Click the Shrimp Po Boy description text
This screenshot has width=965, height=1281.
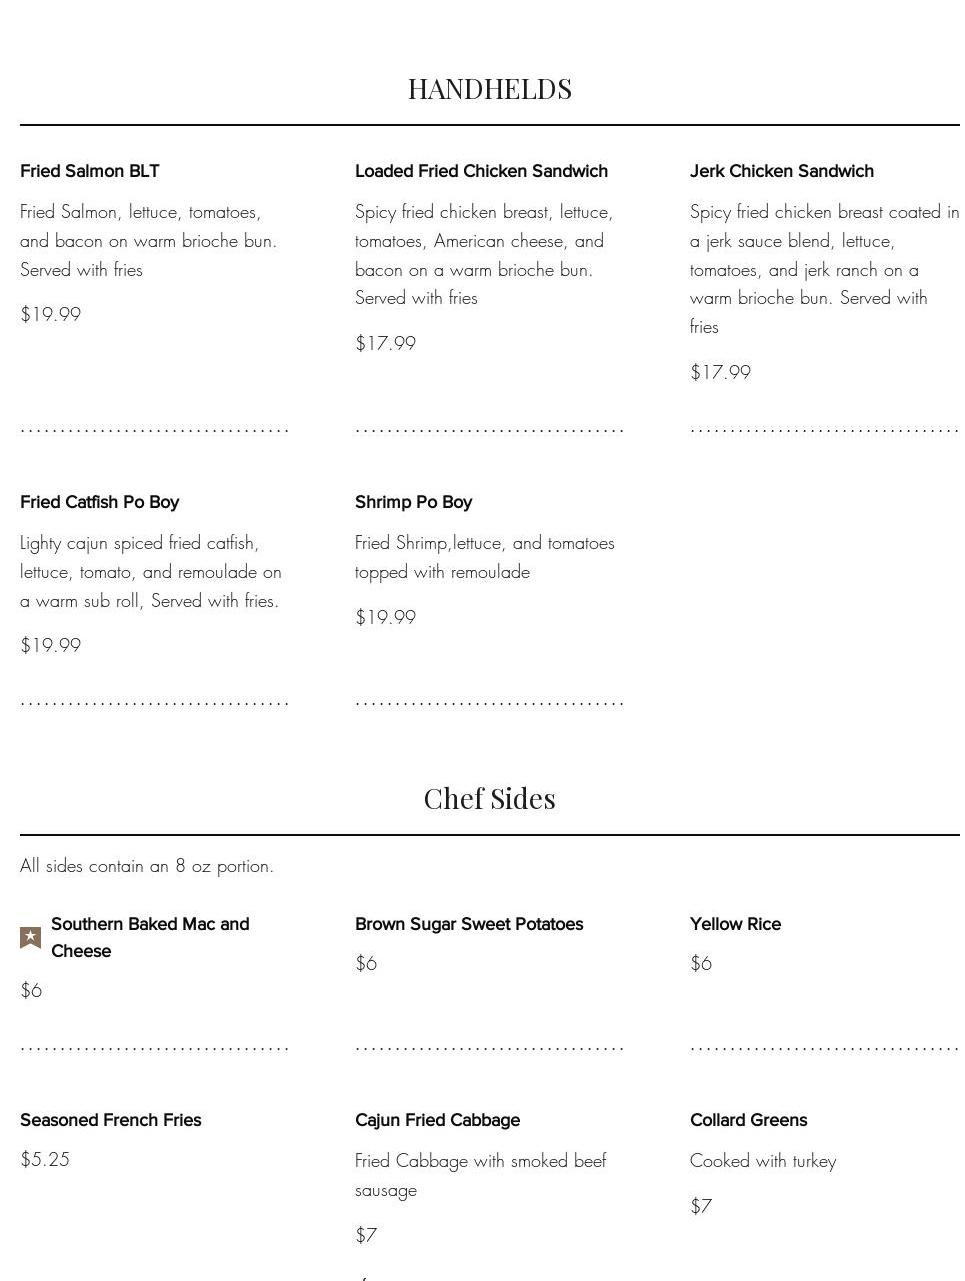coord(484,558)
